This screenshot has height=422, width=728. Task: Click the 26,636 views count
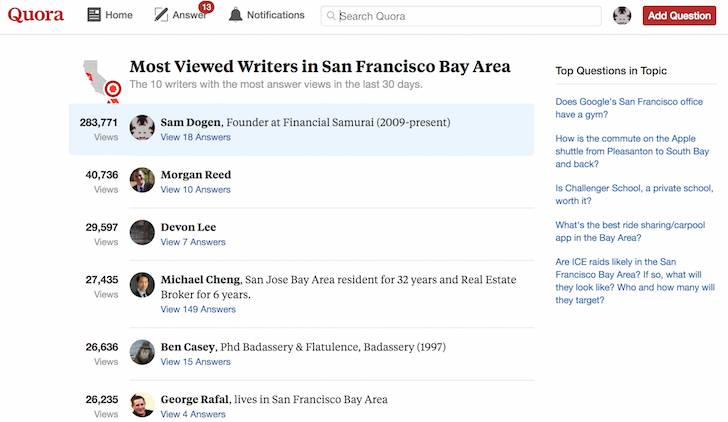[x=102, y=347]
